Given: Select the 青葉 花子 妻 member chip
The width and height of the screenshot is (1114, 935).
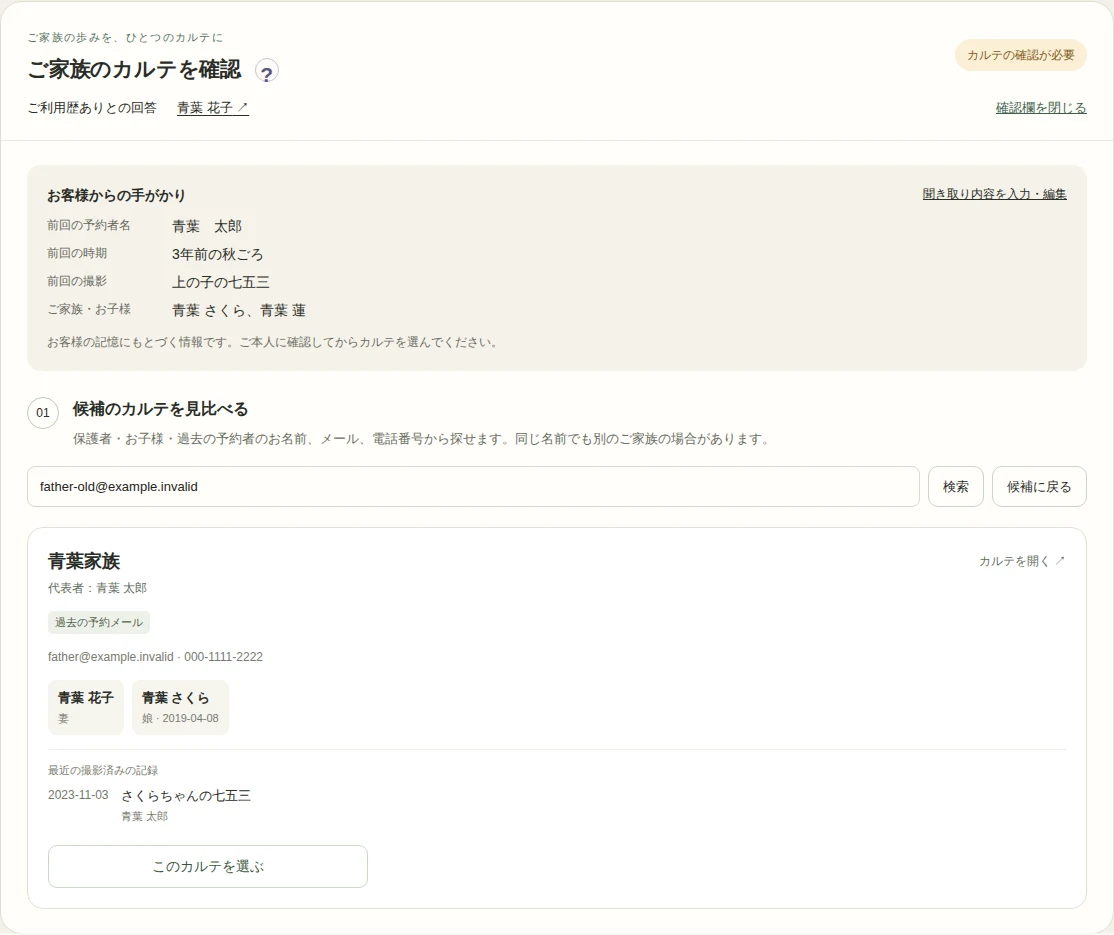Looking at the screenshot, I should point(86,707).
